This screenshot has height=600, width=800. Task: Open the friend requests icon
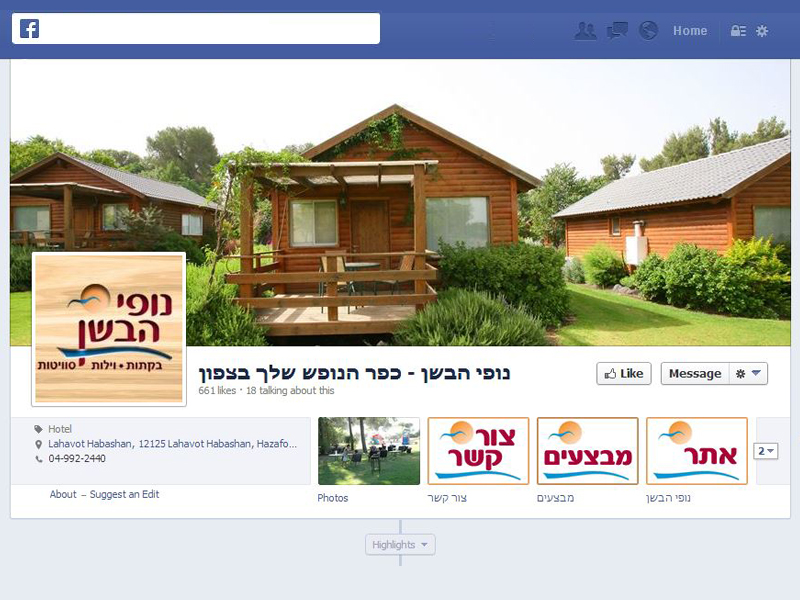pyautogui.click(x=585, y=31)
